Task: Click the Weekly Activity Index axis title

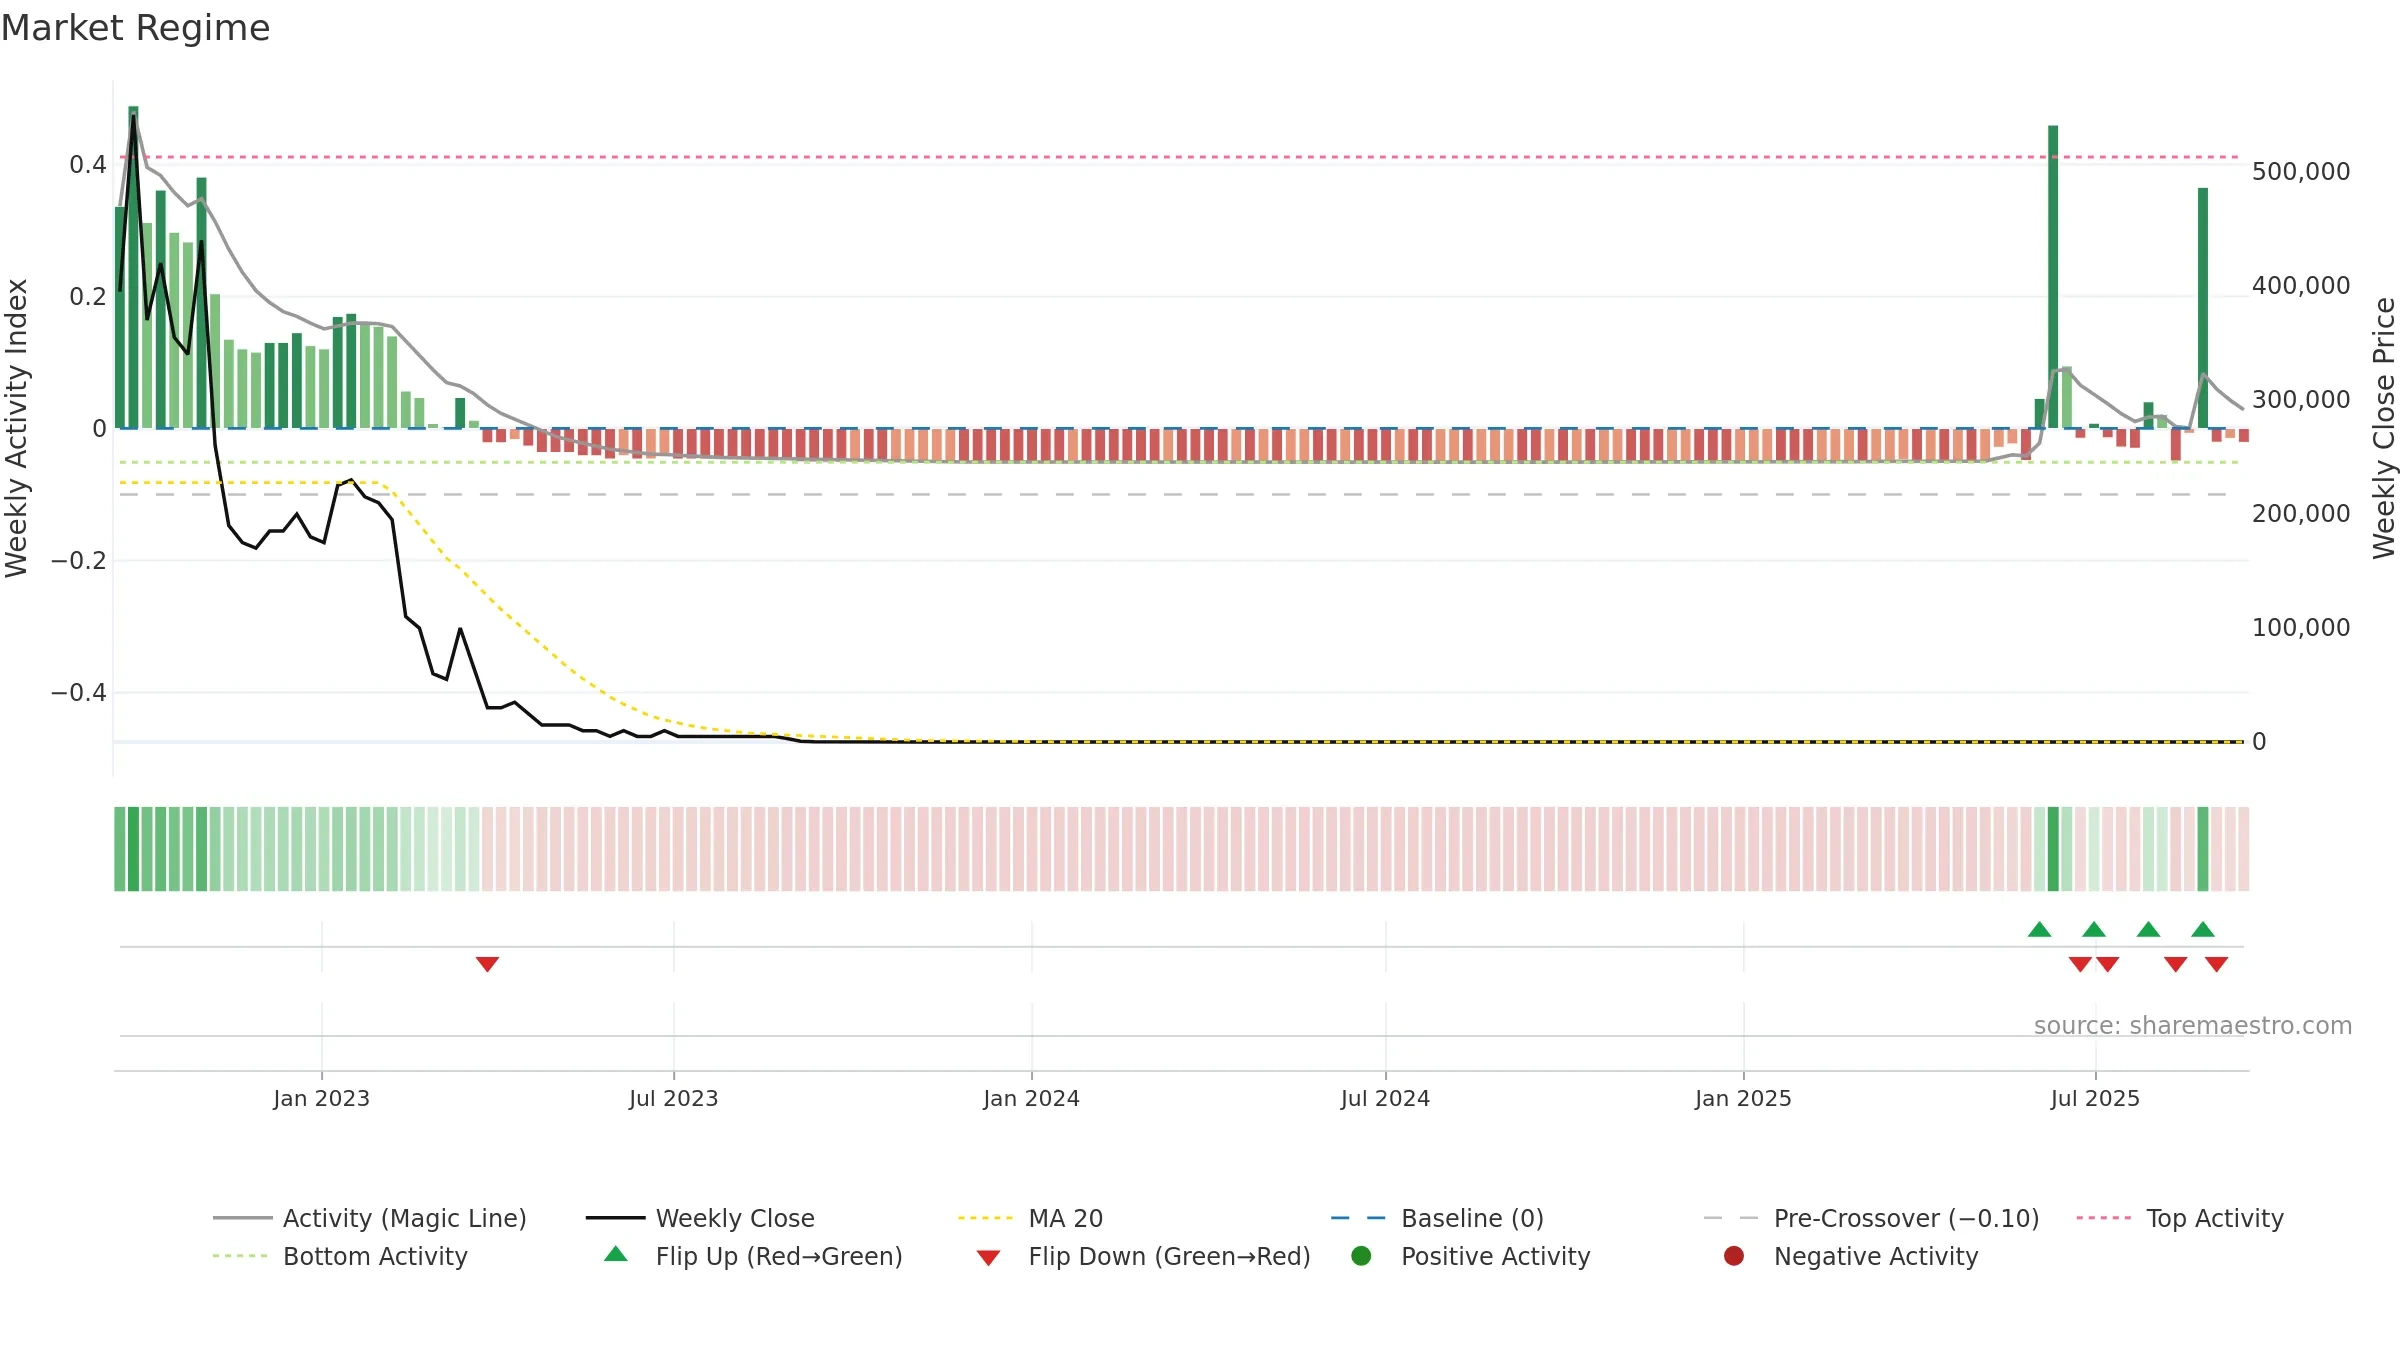Action: point(17,428)
